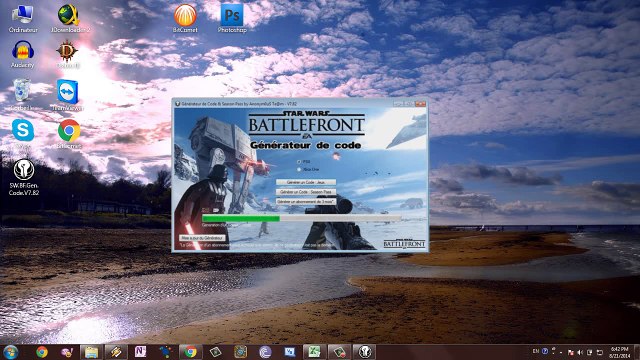The image size is (640, 360).
Task: Click 'Générer un abonnement de 3 mois' button
Action: pos(306,202)
